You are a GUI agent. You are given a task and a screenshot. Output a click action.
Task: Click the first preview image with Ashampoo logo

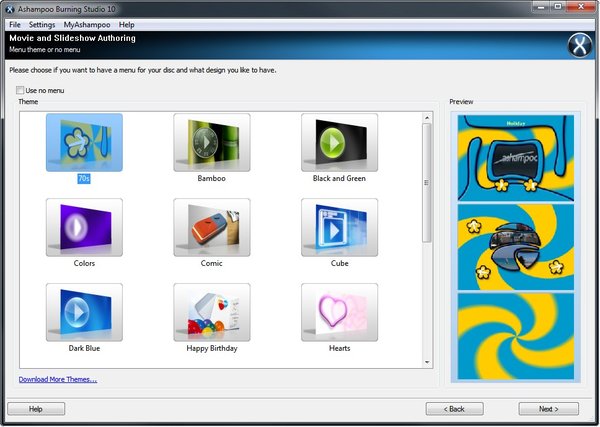tap(517, 157)
